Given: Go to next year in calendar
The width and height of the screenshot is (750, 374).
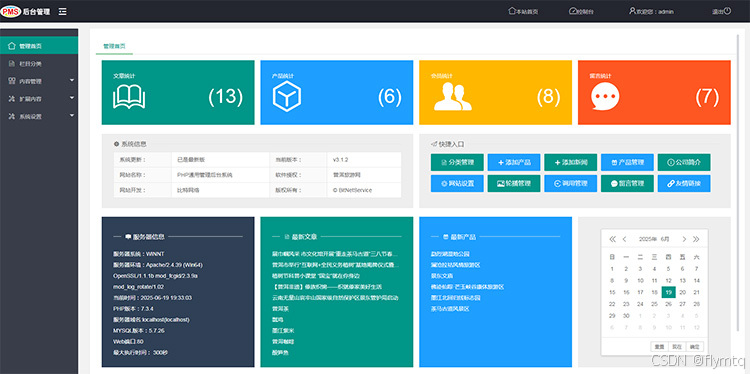Looking at the screenshot, I should click(696, 239).
